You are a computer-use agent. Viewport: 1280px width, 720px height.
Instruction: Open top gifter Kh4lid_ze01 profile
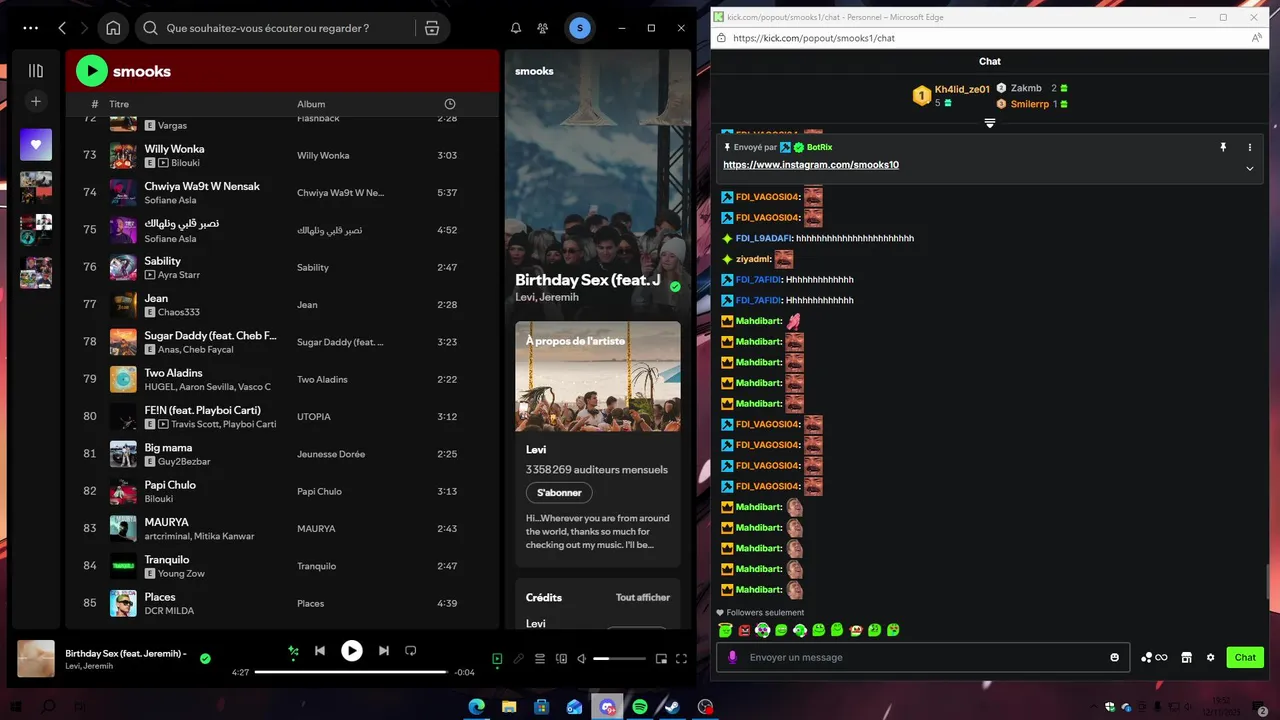click(962, 89)
